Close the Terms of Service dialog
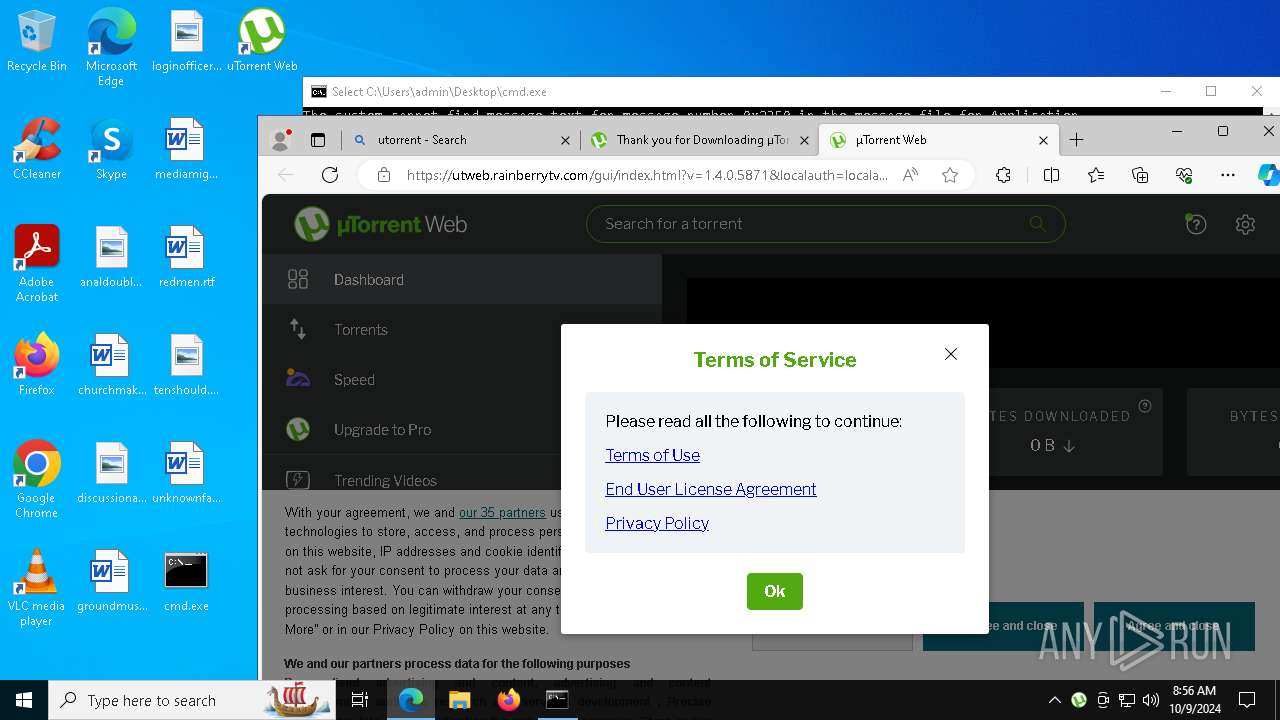The height and width of the screenshot is (720, 1280). 951,354
